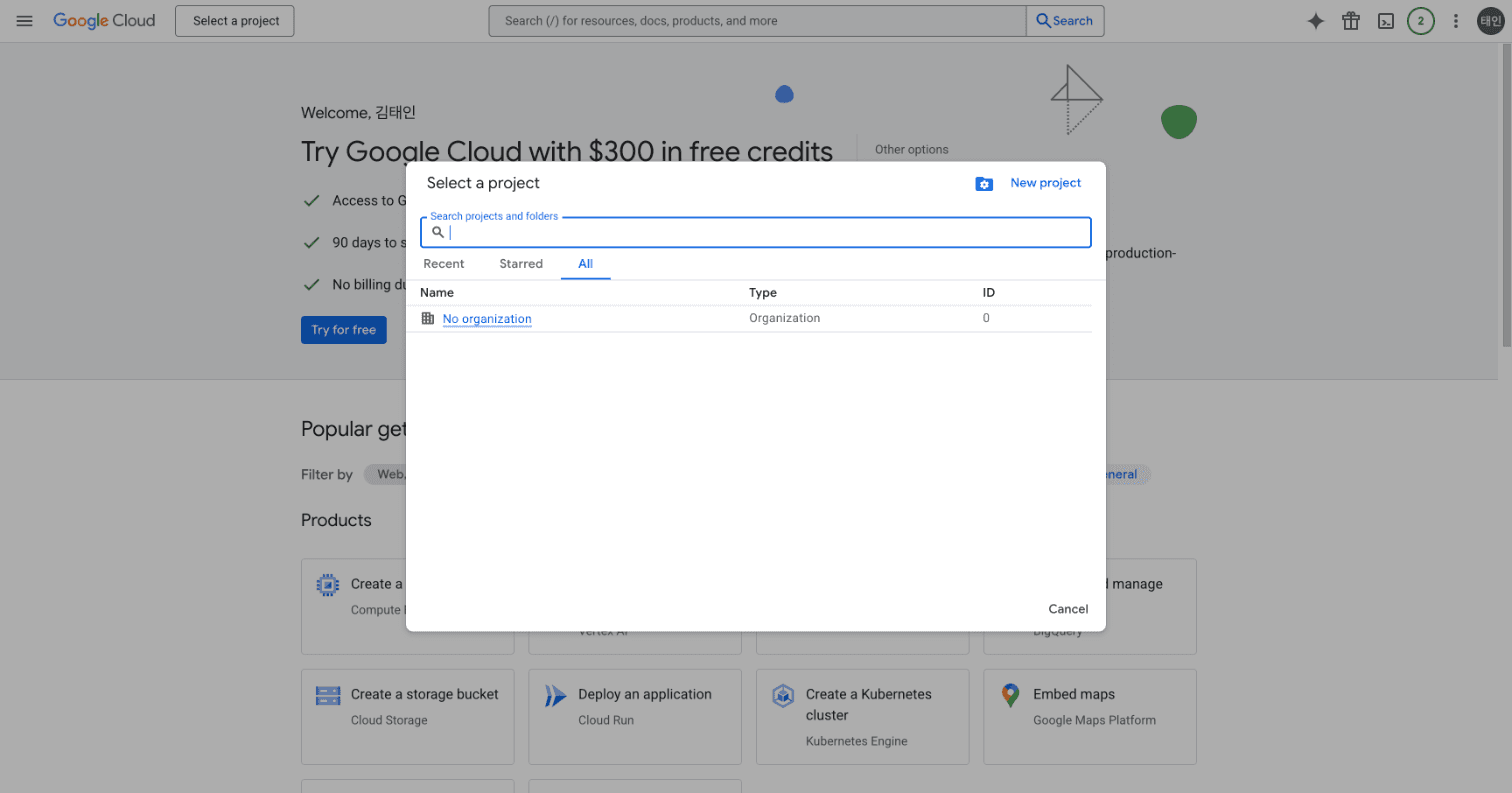Open the hamburger navigation menu

point(25,21)
